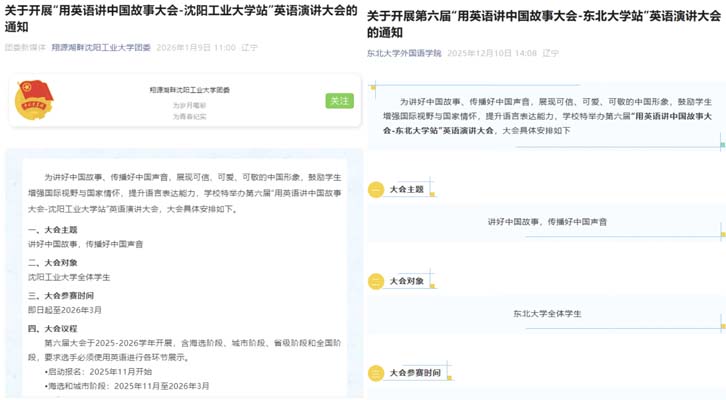Click the round 二 badge beside 大会对象
Viewport: 726px width, 400px height.
376,281
